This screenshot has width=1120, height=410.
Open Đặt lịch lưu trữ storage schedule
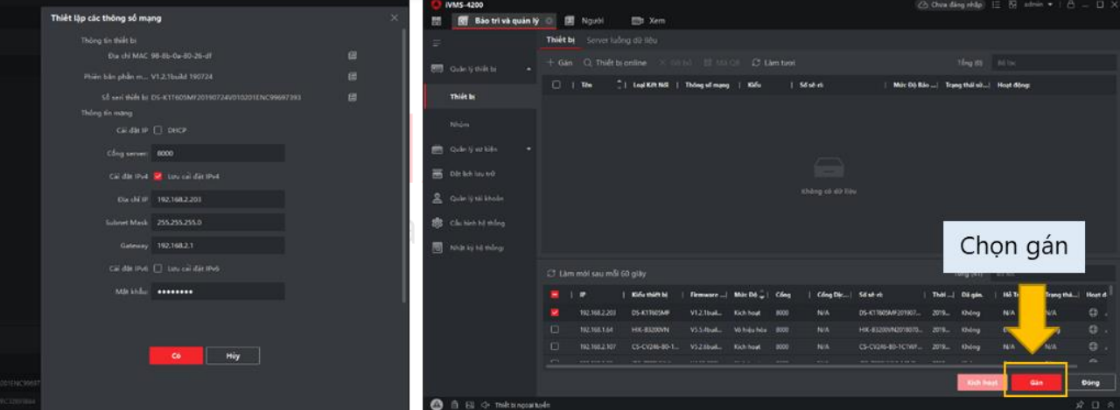click(467, 174)
